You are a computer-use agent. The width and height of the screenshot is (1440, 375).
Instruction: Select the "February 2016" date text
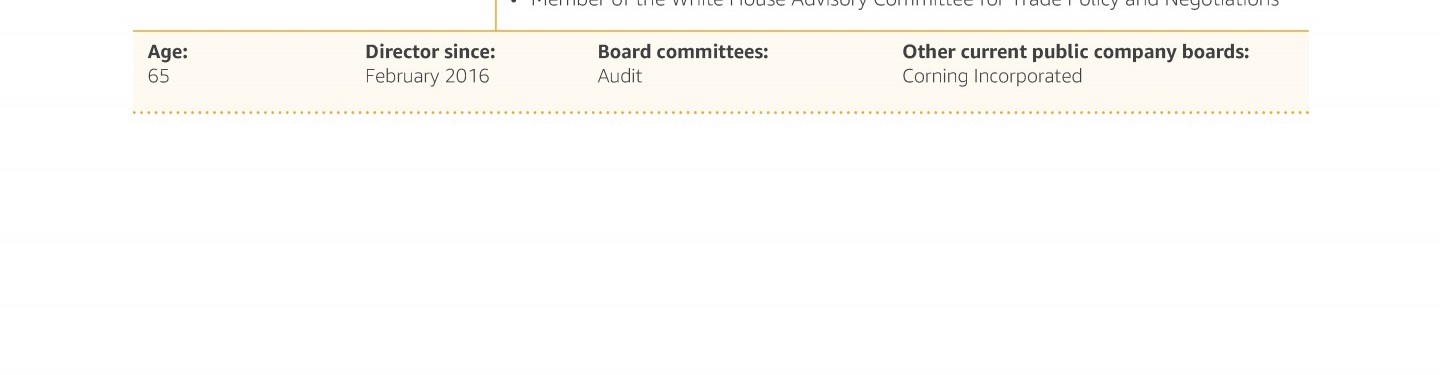click(427, 76)
